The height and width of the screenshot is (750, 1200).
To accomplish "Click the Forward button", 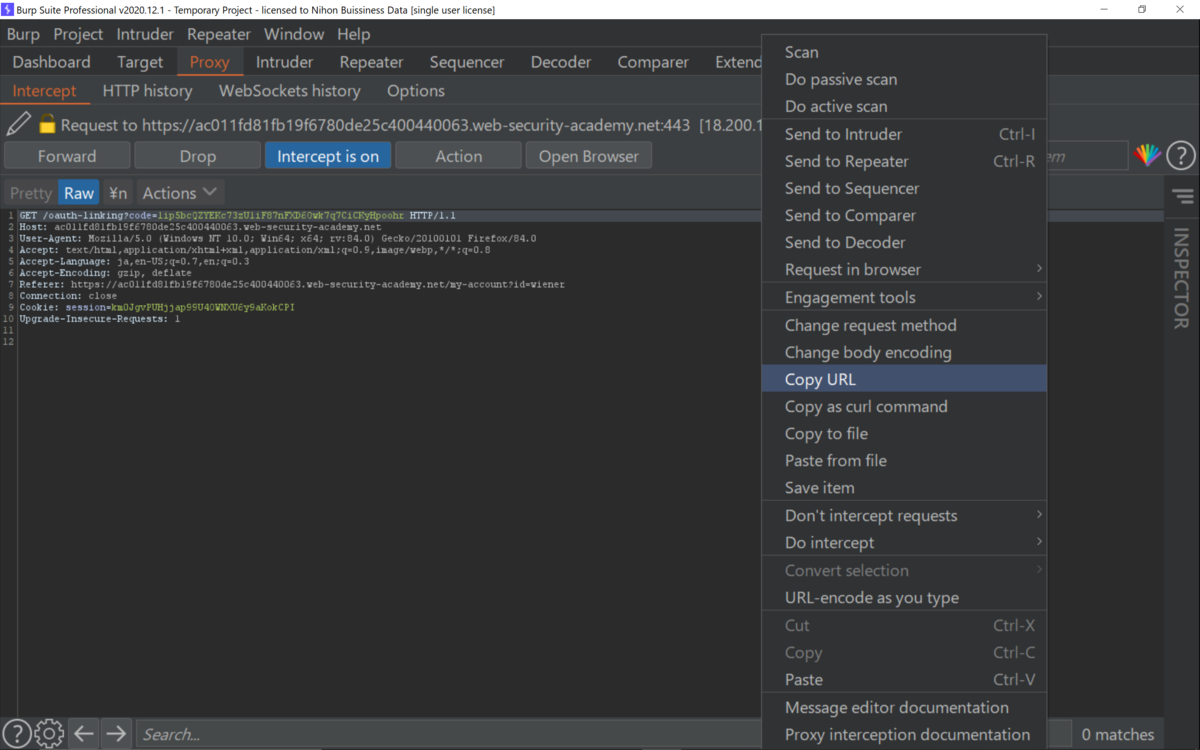I will 67,156.
